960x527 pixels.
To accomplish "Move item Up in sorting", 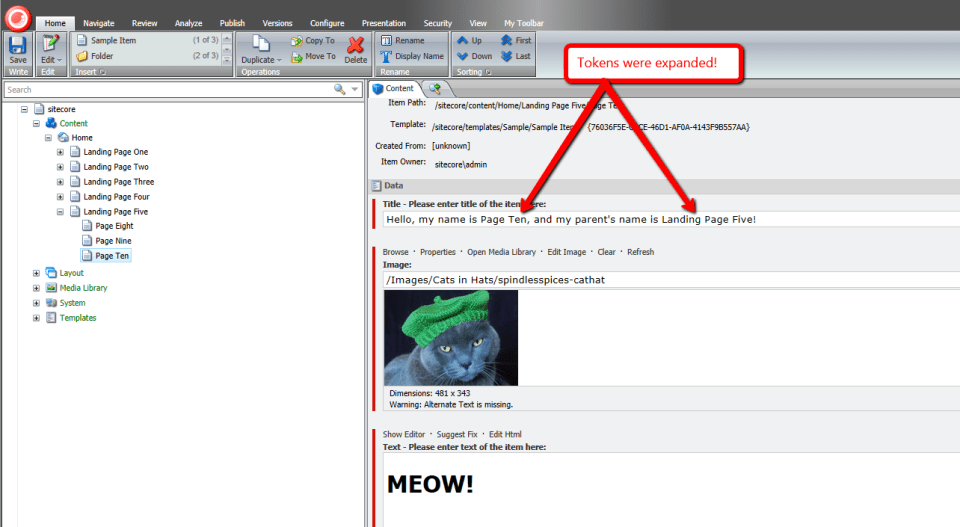I will pyautogui.click(x=469, y=41).
